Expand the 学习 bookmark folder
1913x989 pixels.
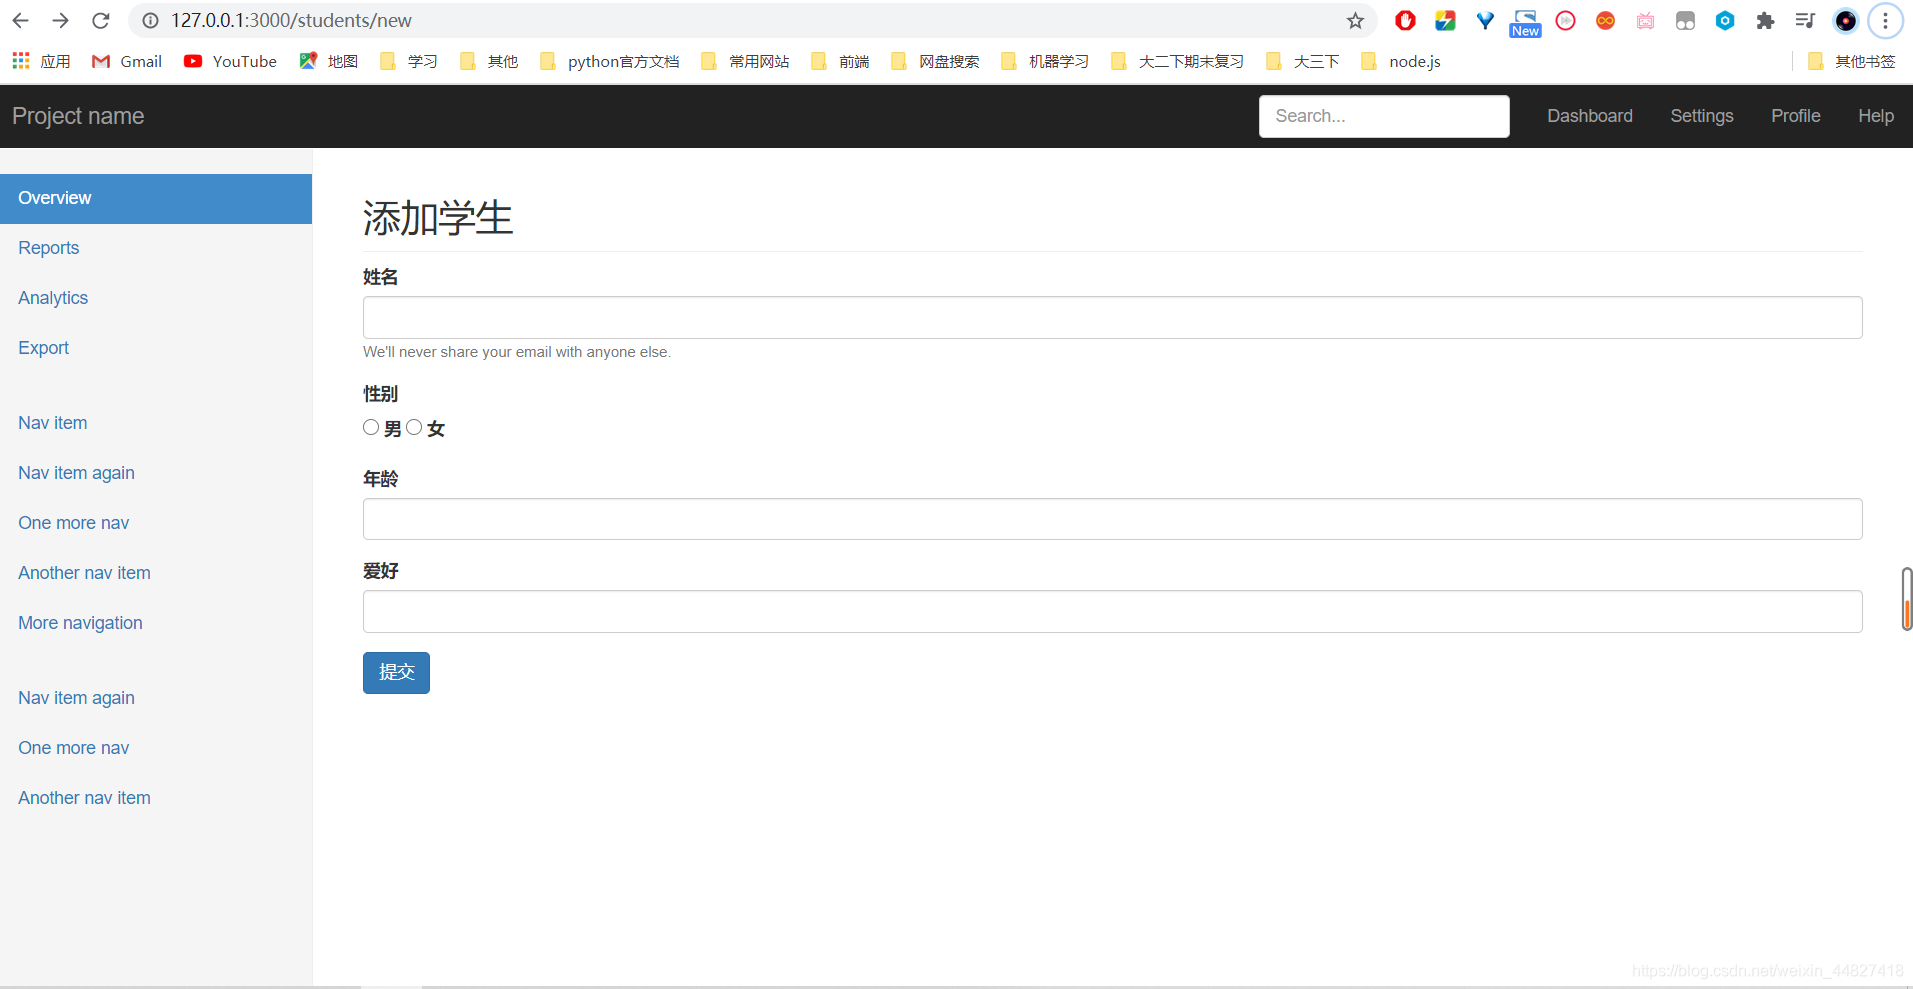click(x=409, y=61)
